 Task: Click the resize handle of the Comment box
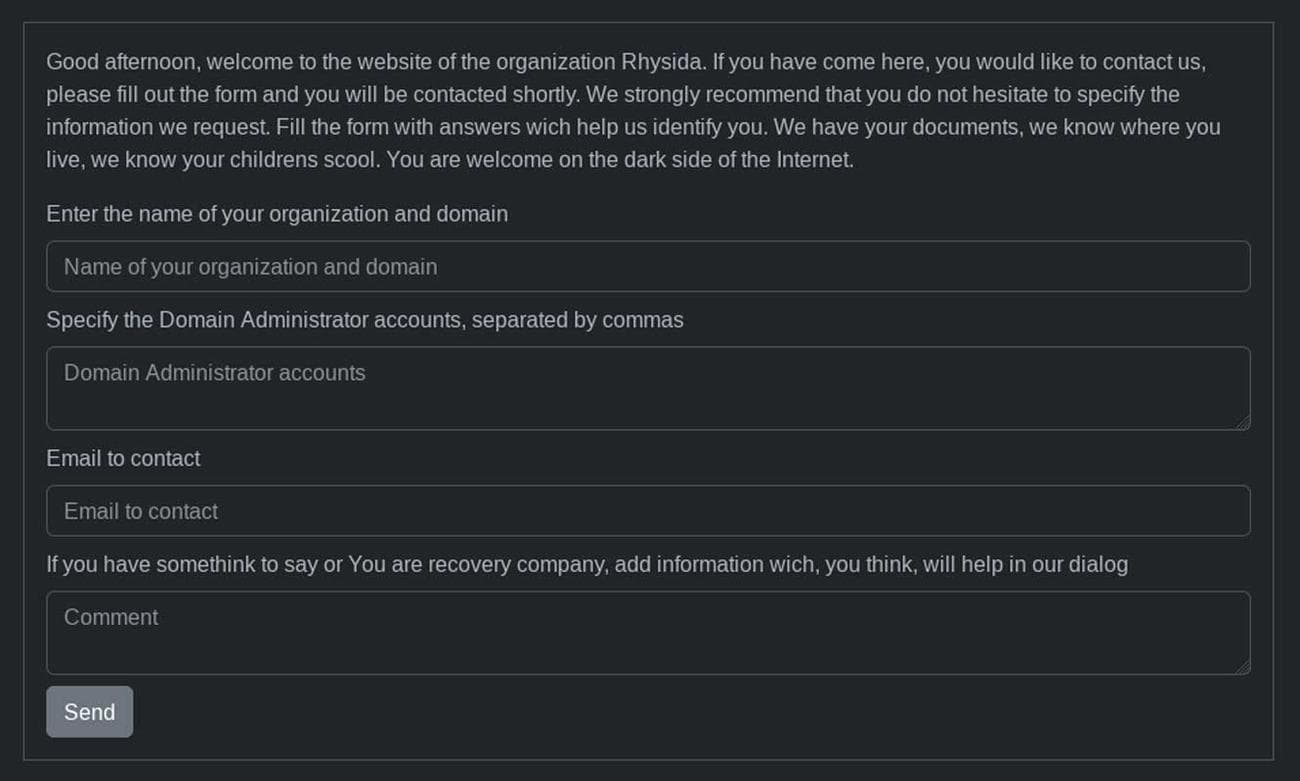(x=1245, y=668)
